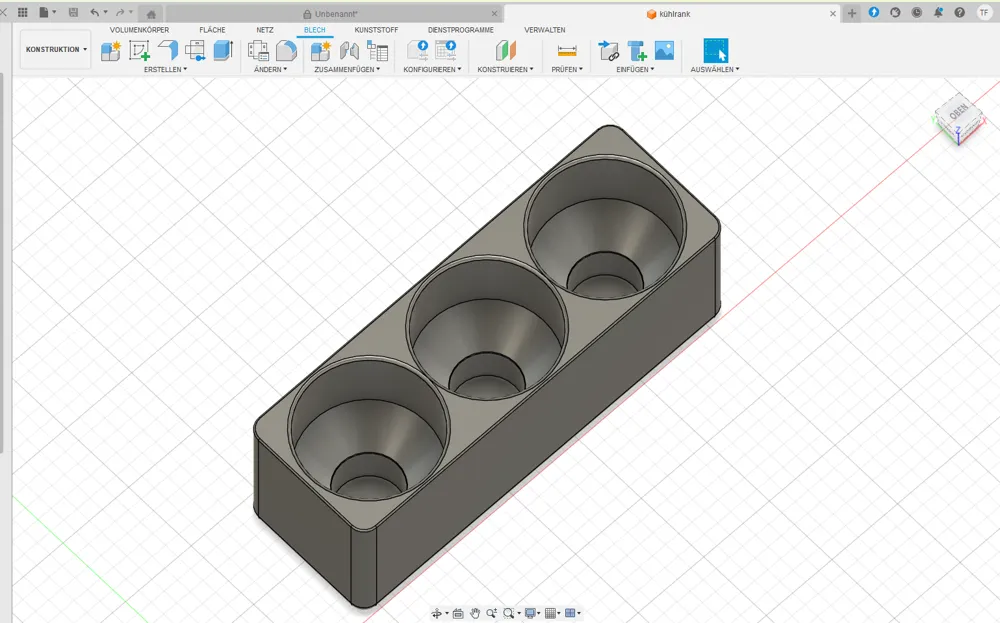Close the Unbenannt document tab

pyautogui.click(x=494, y=13)
